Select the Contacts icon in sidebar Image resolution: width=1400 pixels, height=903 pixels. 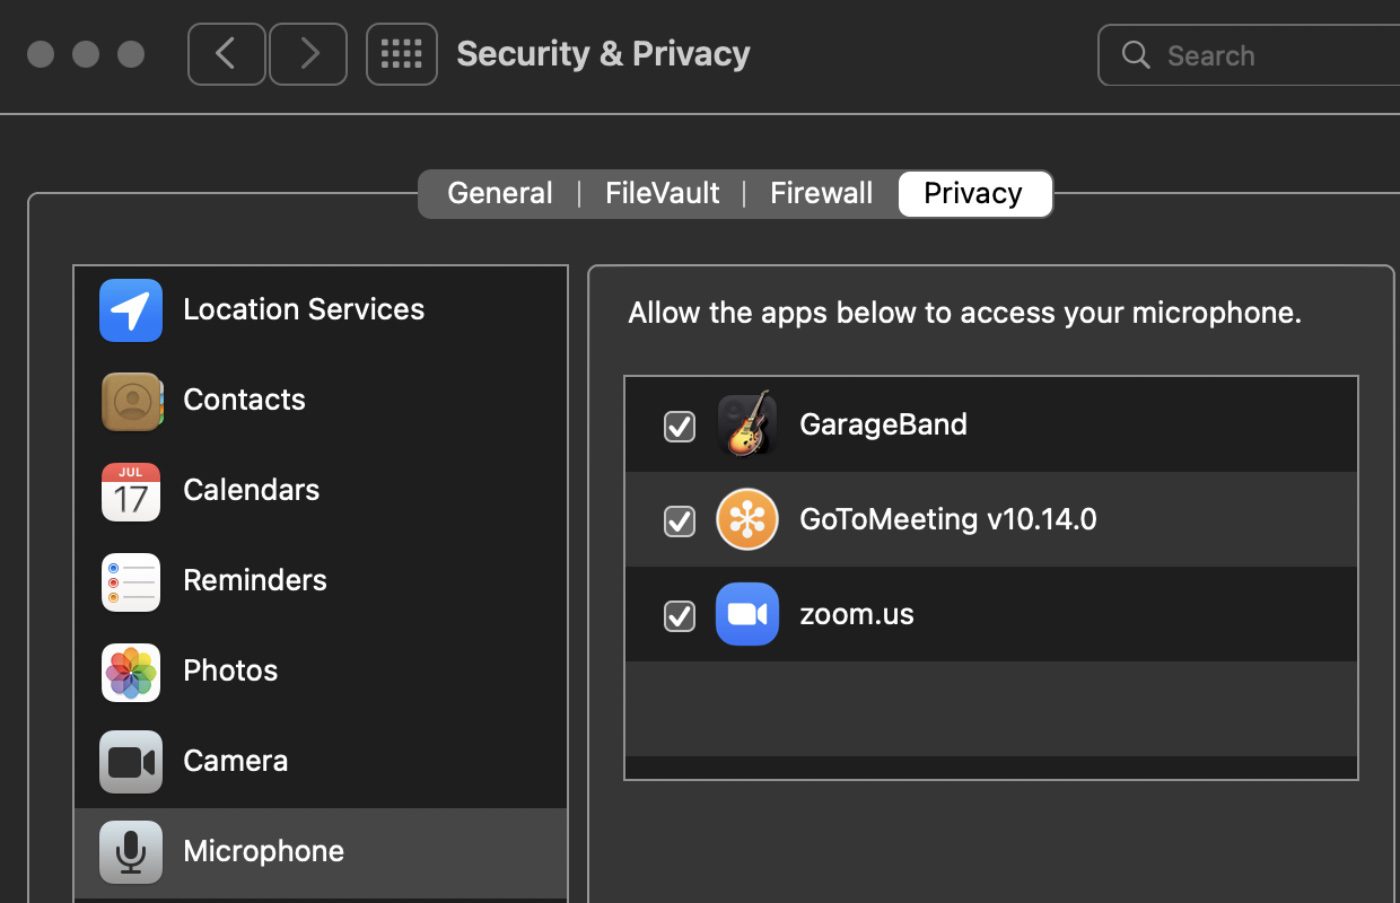(x=131, y=401)
